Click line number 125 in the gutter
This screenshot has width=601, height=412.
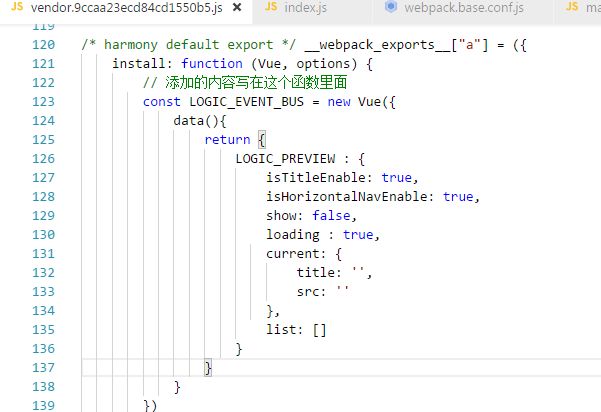click(44, 140)
